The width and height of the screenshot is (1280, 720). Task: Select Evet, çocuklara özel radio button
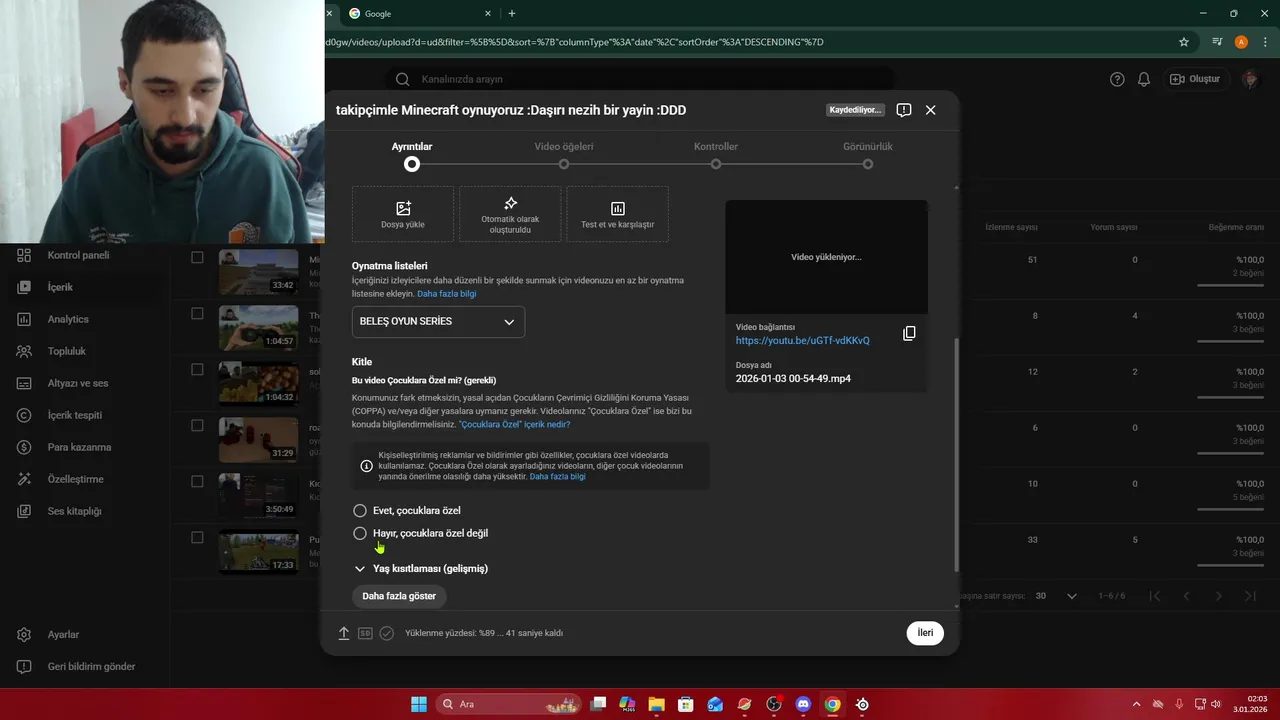(x=360, y=510)
